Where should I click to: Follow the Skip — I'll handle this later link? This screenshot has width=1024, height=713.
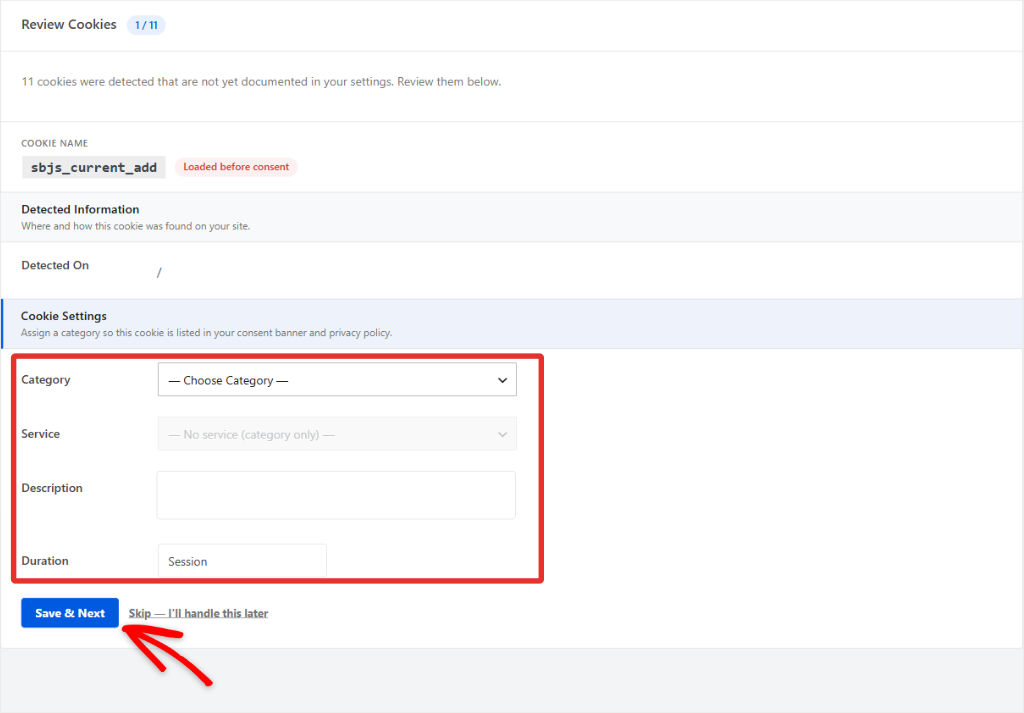coord(199,613)
